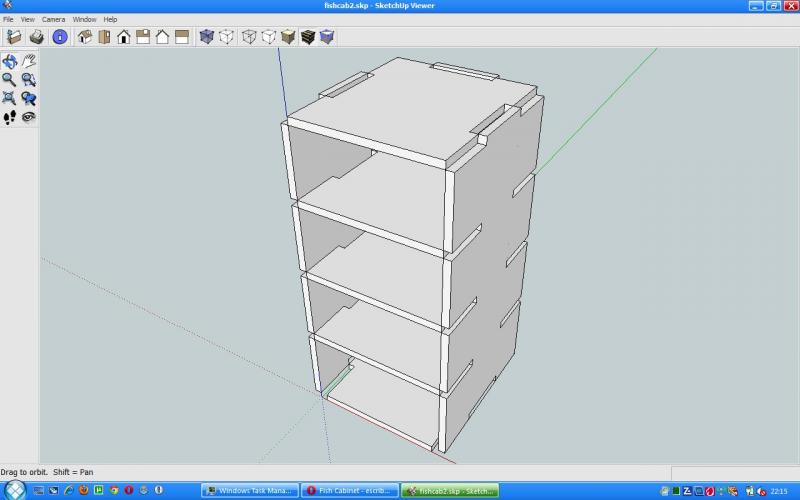Select the Pan hand tool
Viewport: 800px width, 500px height.
pos(29,61)
